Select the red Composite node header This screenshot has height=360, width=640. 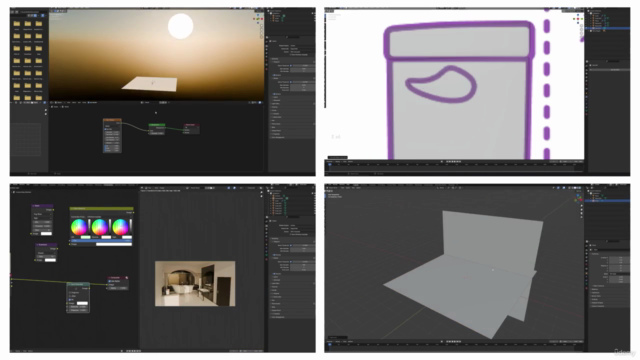click(x=118, y=278)
